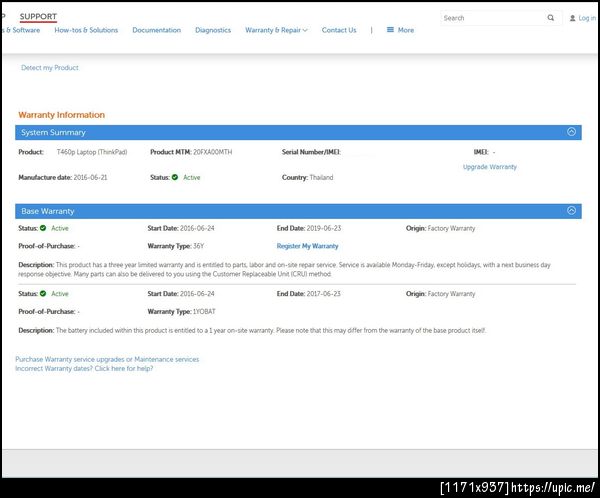Select warranty type 1YOBAT
Screen dimensions: 600x498
click(x=204, y=312)
